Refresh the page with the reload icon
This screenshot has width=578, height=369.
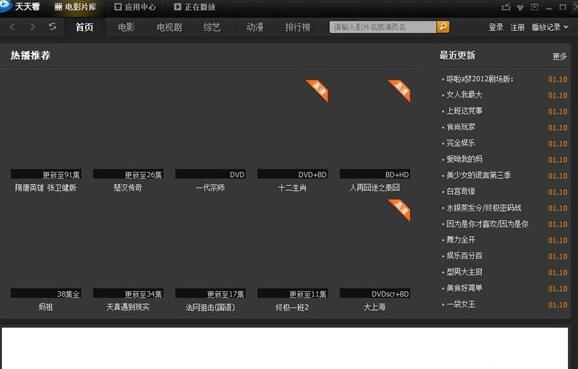[x=52, y=27]
